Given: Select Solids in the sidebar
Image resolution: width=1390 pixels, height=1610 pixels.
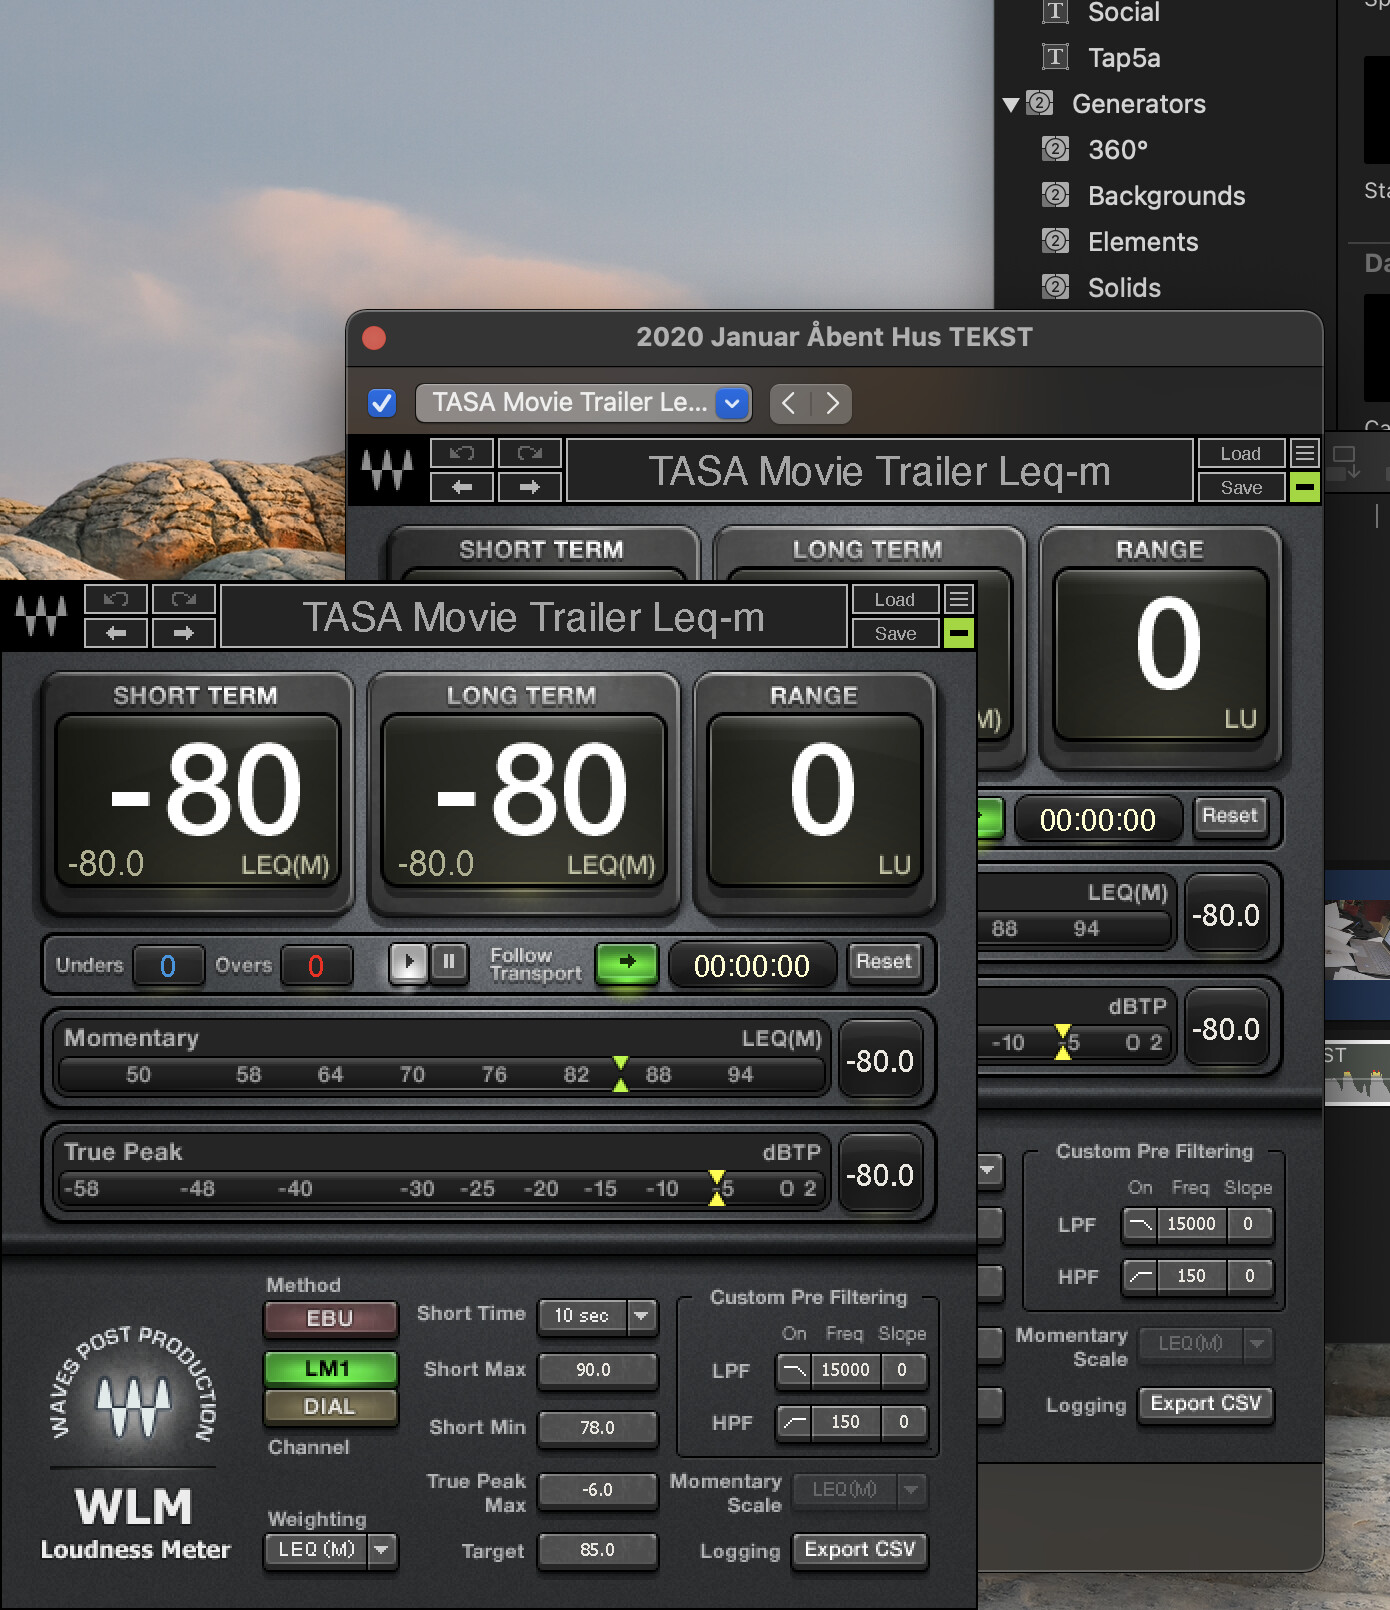Looking at the screenshot, I should pyautogui.click(x=1125, y=288).
